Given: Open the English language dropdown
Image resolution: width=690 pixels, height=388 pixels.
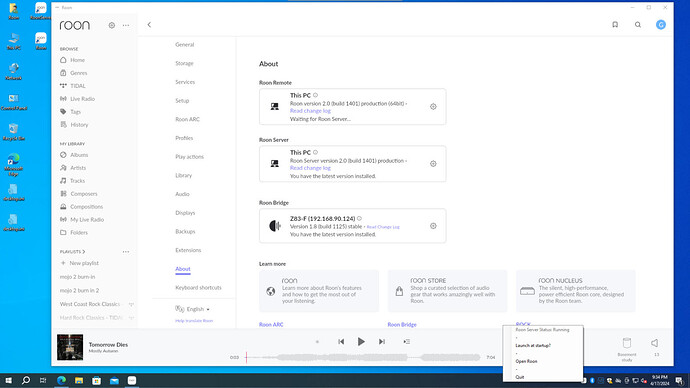Looking at the screenshot, I should tap(193, 309).
